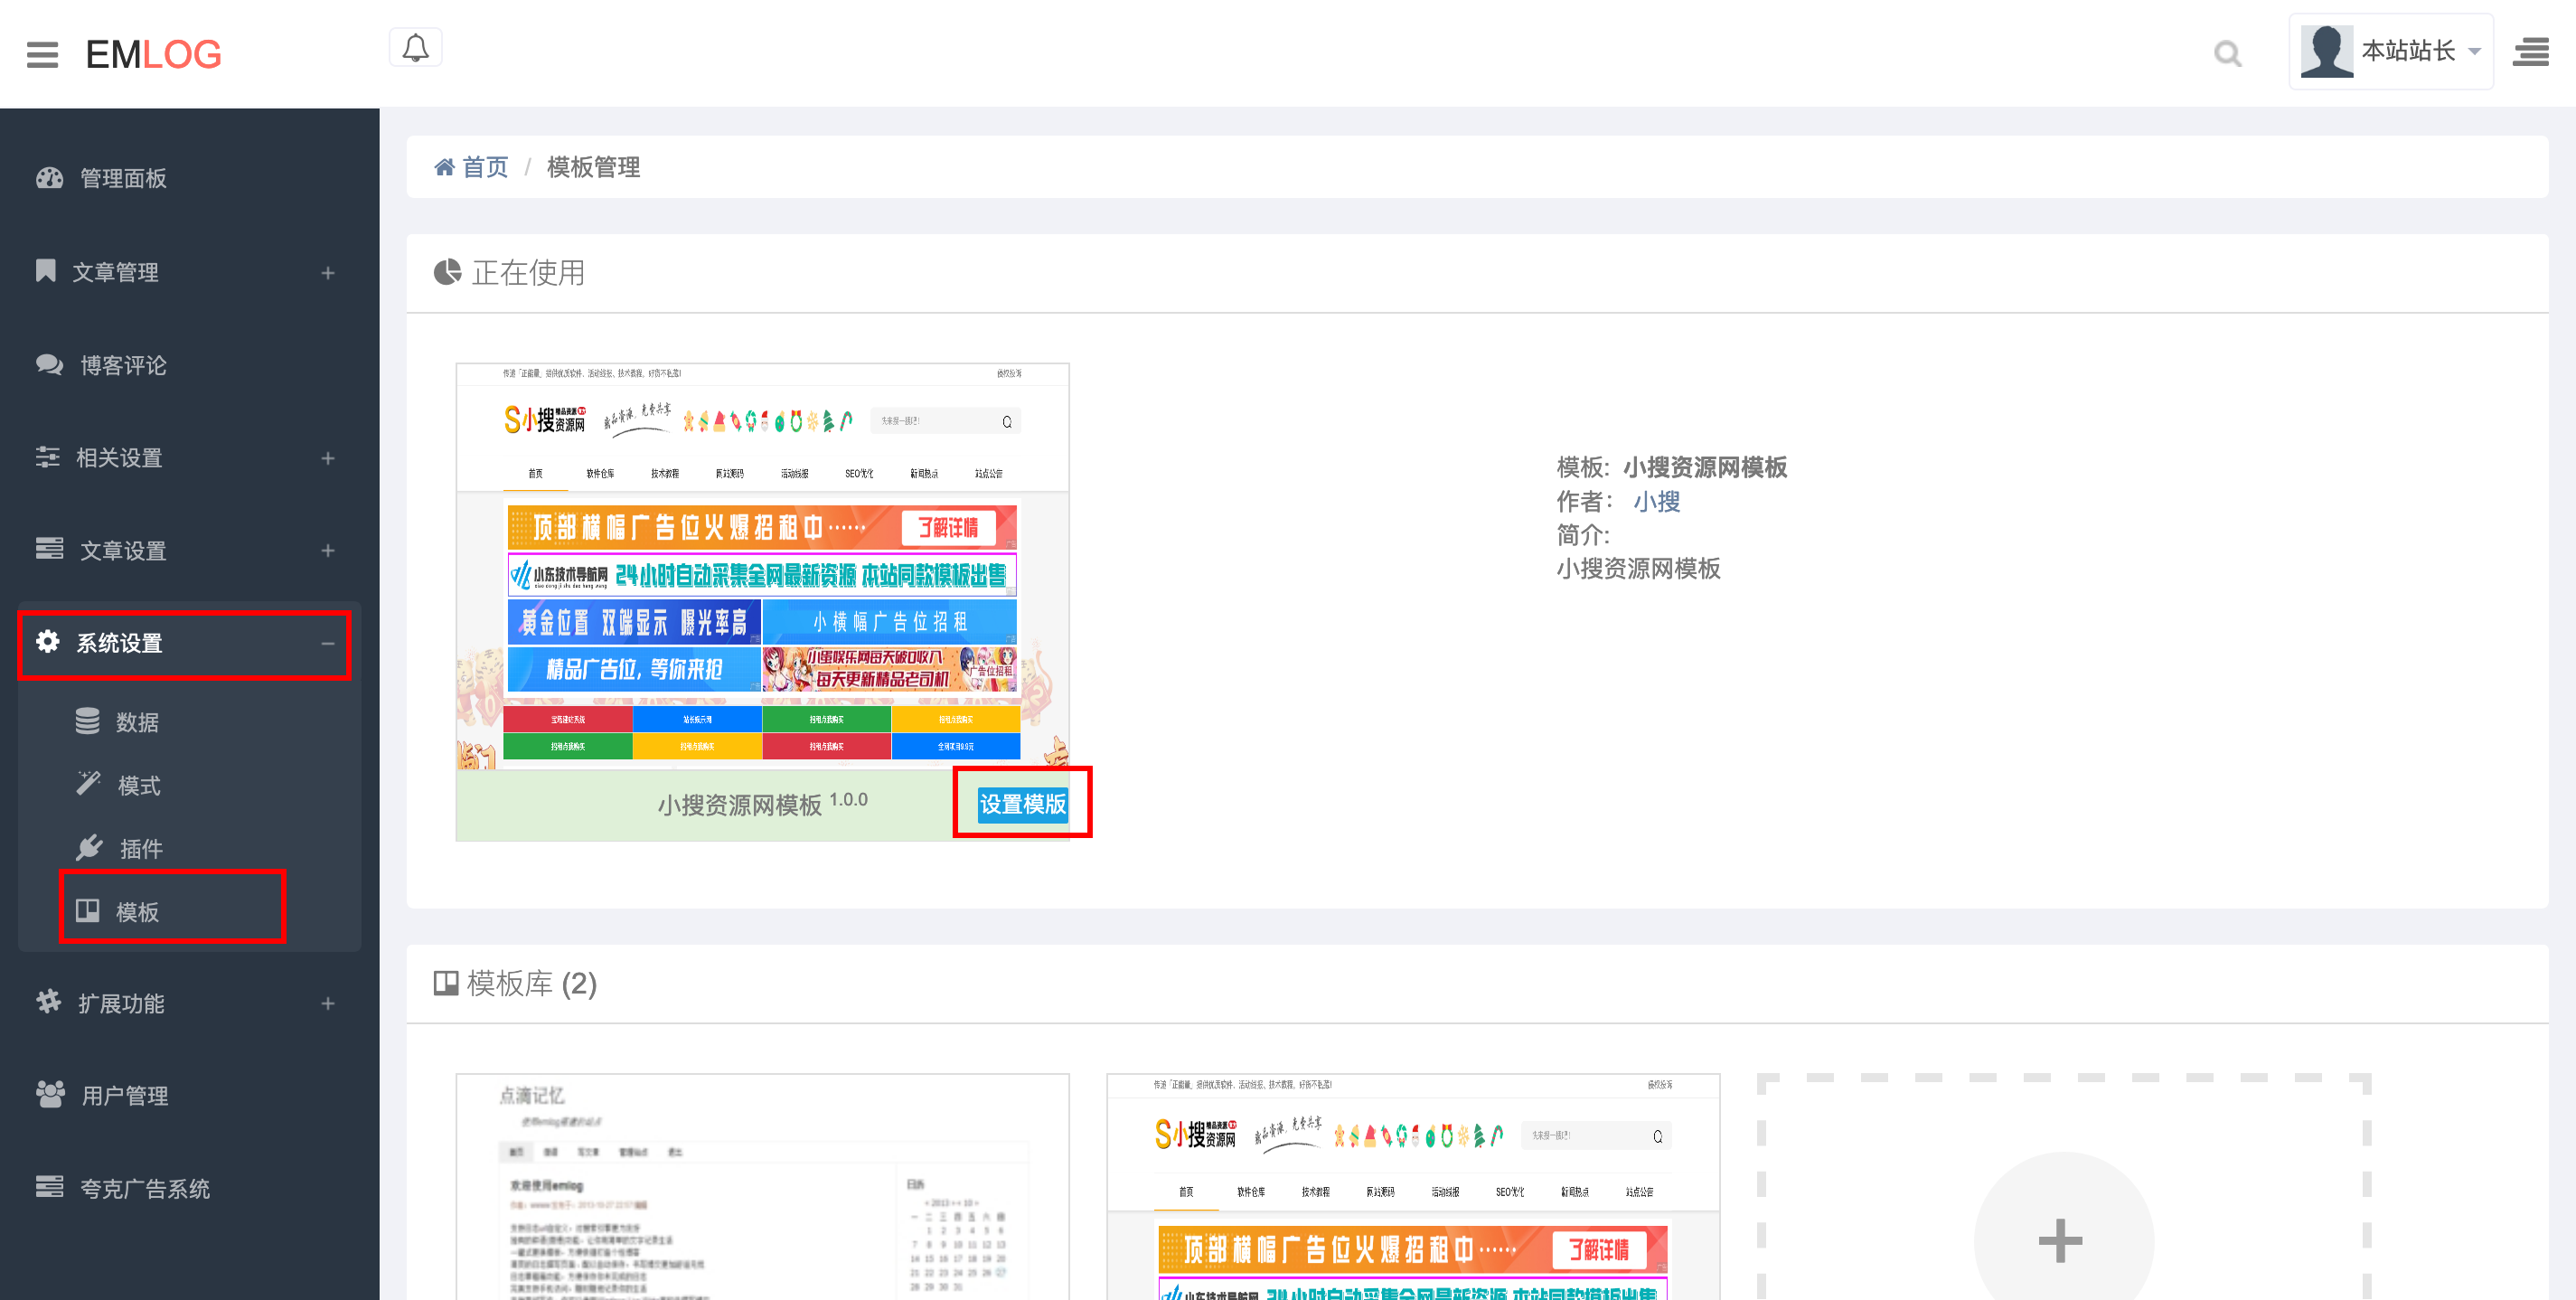Screen dimensions: 2576x1300
Task: Click the search magnifier icon in header
Action: point(2227,53)
